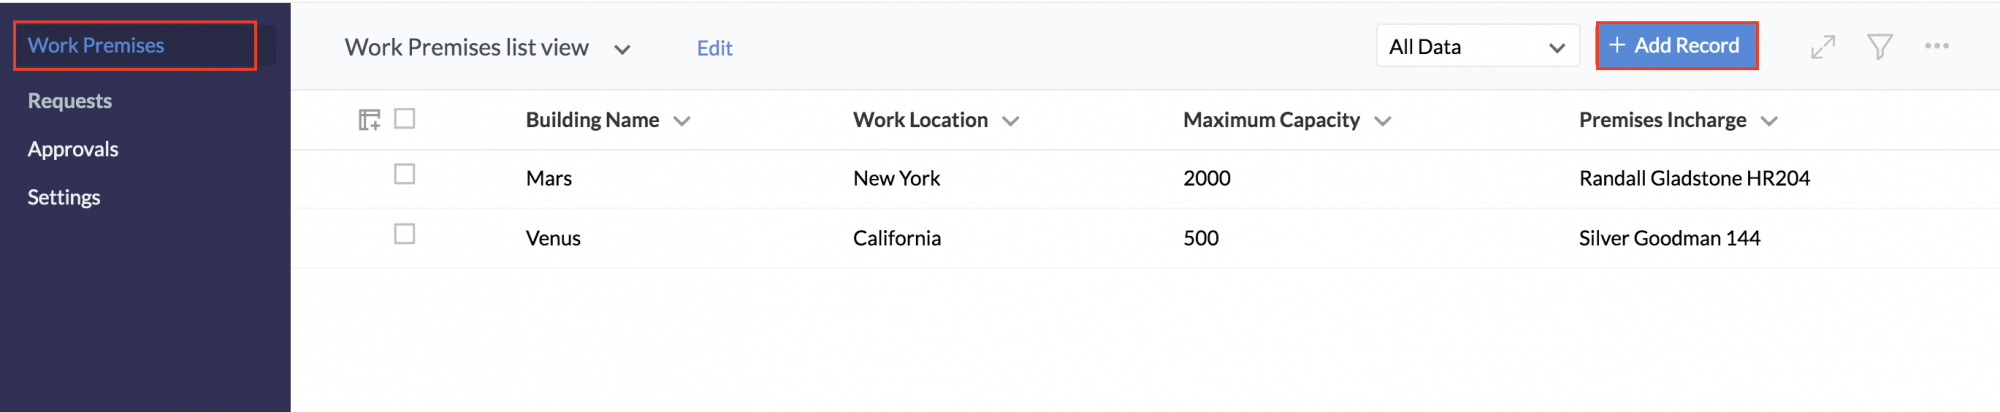Click the Add Record button
The image size is (2000, 412).
[x=1676, y=46]
